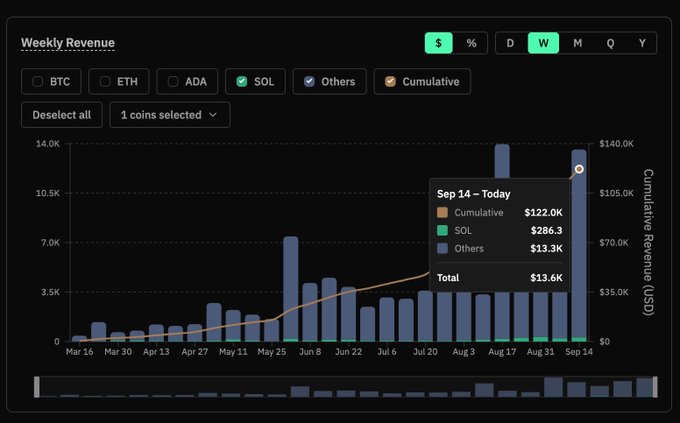Click the $140.0K right axis label

[x=616, y=144]
